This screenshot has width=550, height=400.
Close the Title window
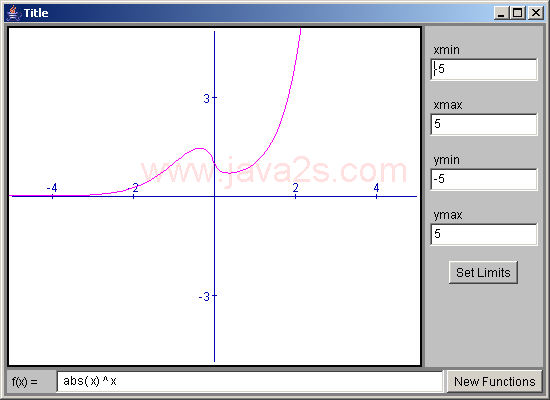pyautogui.click(x=536, y=13)
